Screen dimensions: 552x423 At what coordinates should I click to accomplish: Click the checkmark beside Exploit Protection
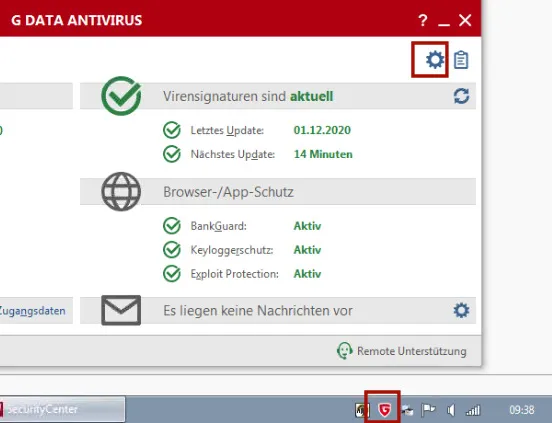tap(172, 274)
